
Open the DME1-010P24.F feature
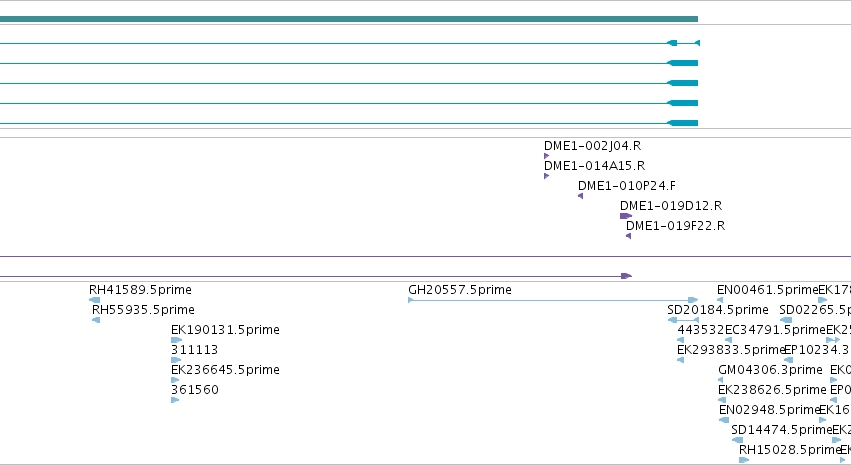[627, 186]
